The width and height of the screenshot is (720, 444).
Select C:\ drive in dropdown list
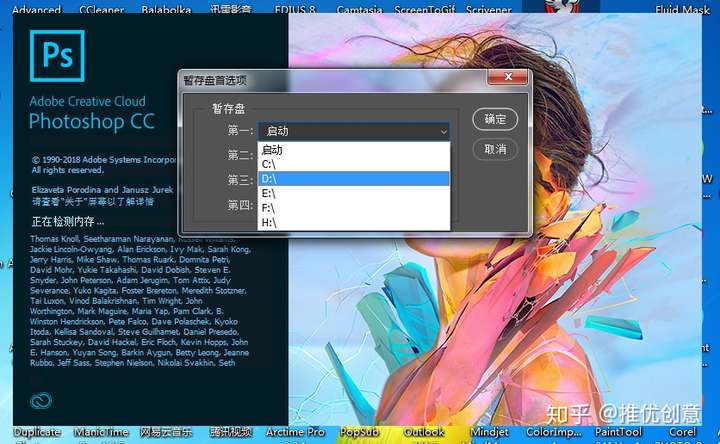(x=354, y=164)
